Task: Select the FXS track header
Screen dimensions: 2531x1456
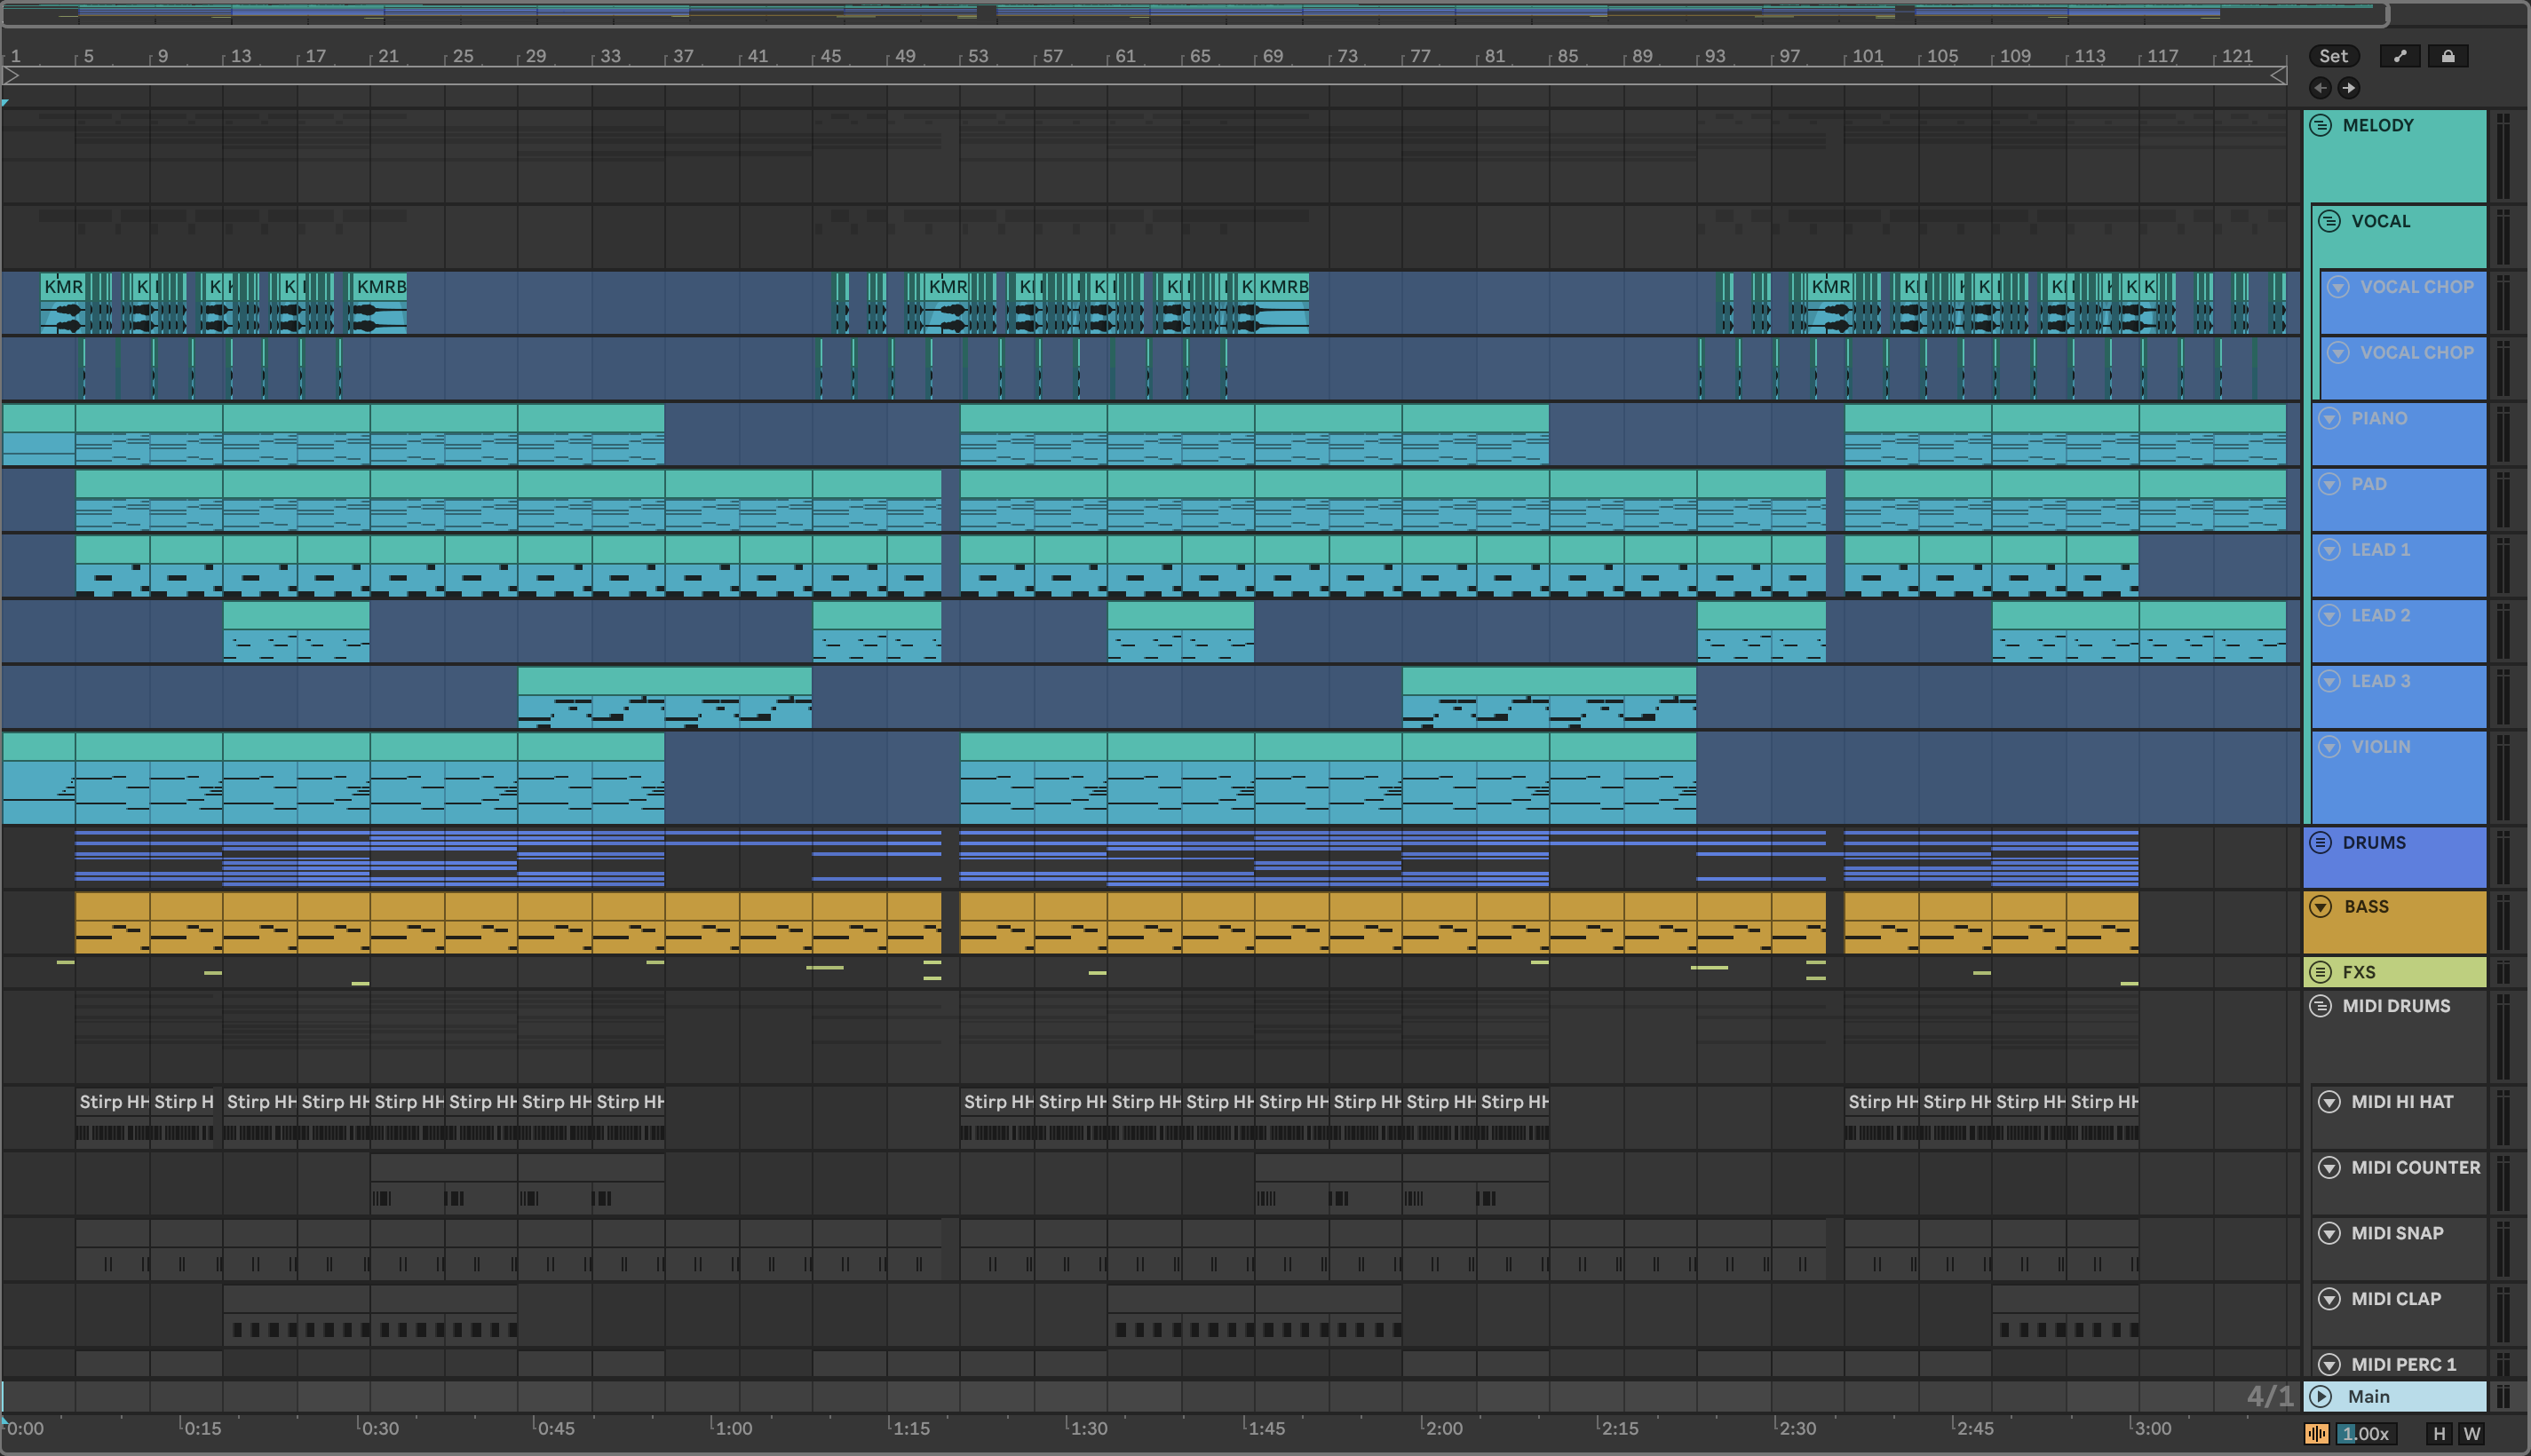Action: tap(2394, 972)
